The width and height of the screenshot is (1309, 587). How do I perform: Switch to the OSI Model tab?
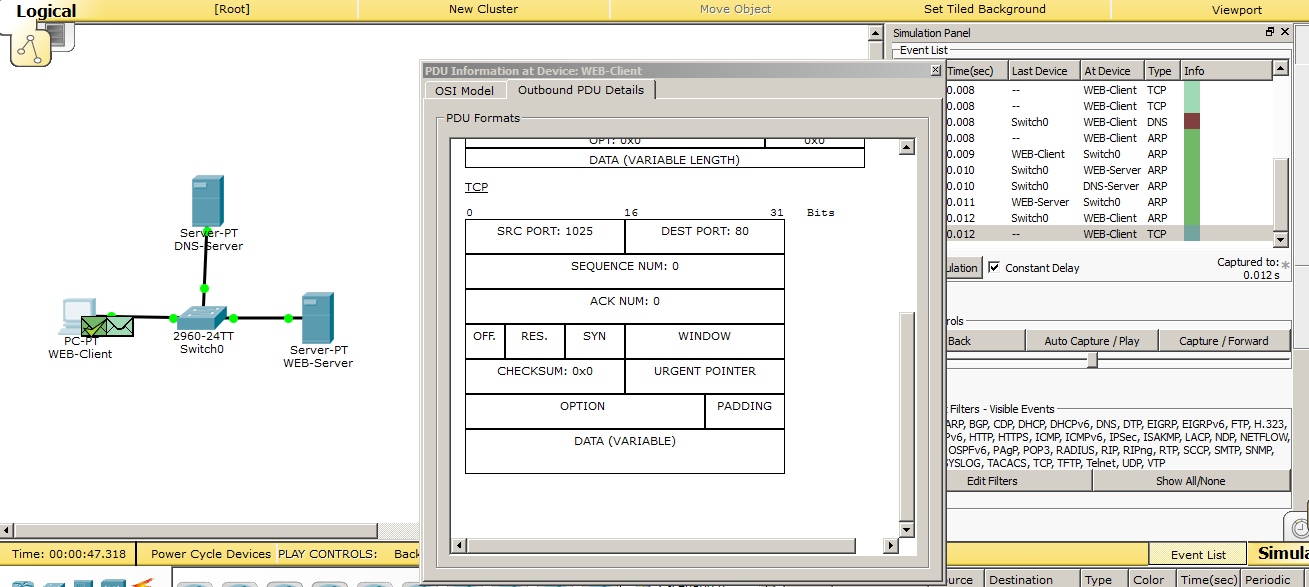(464, 90)
